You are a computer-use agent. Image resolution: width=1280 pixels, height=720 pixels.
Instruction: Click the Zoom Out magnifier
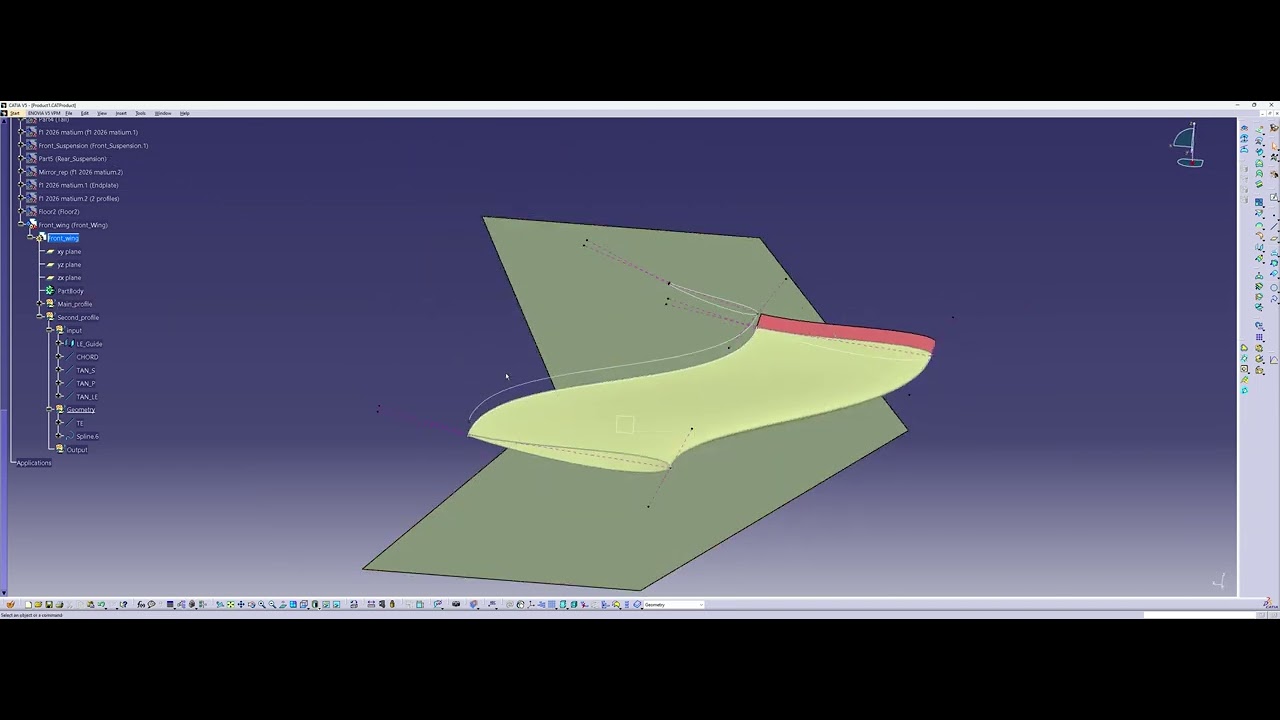pyautogui.click(x=272, y=604)
